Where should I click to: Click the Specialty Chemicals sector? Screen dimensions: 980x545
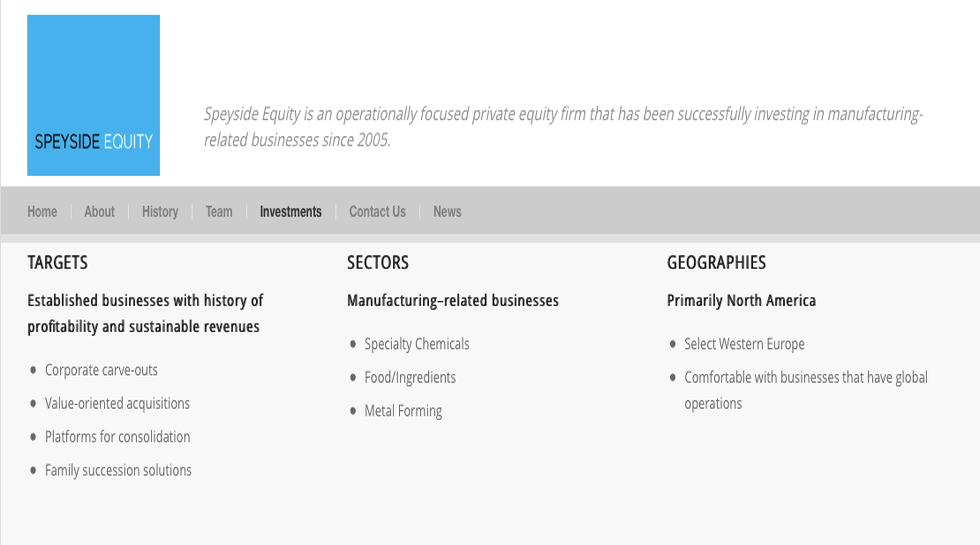[x=416, y=344]
